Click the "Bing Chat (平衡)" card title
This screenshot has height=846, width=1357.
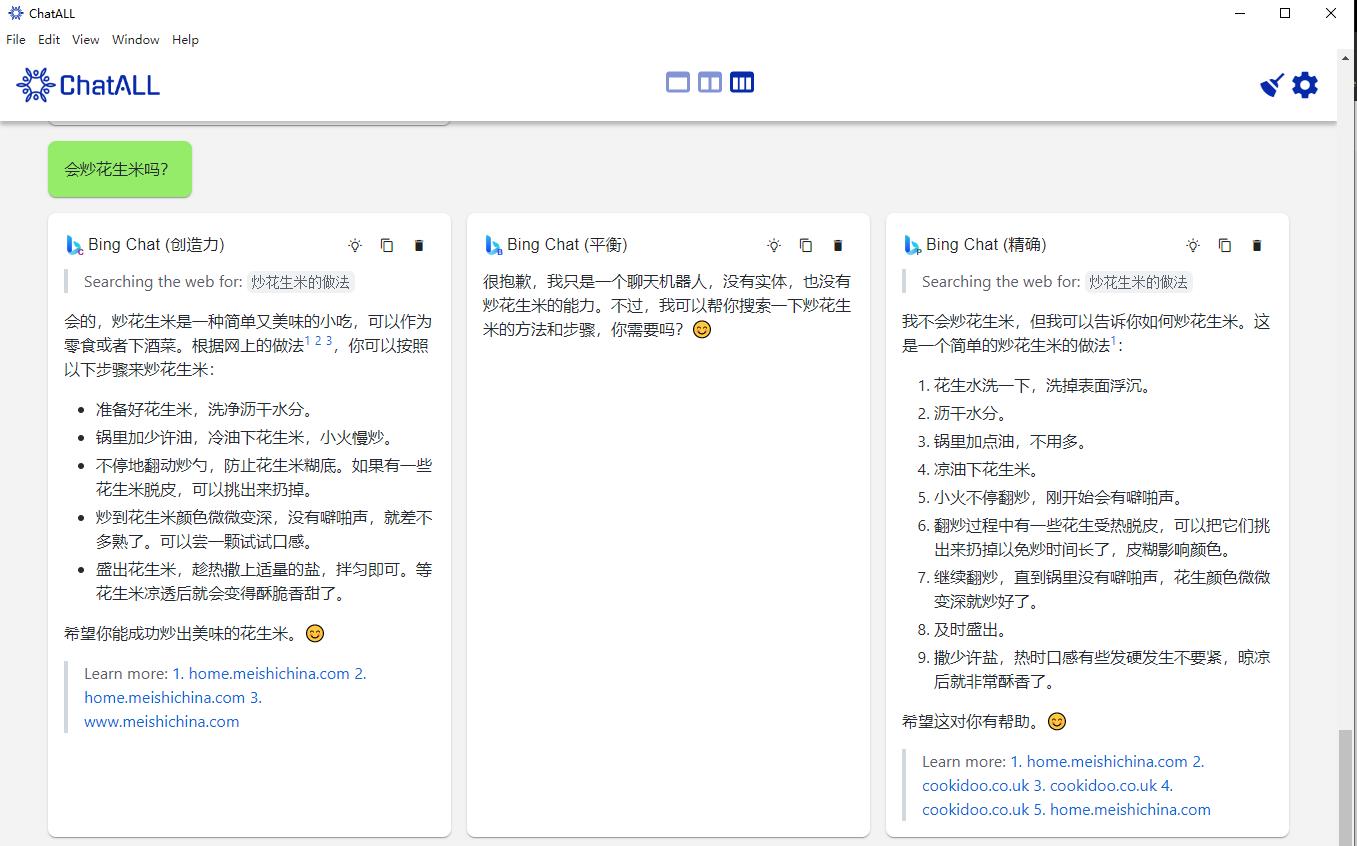click(567, 245)
